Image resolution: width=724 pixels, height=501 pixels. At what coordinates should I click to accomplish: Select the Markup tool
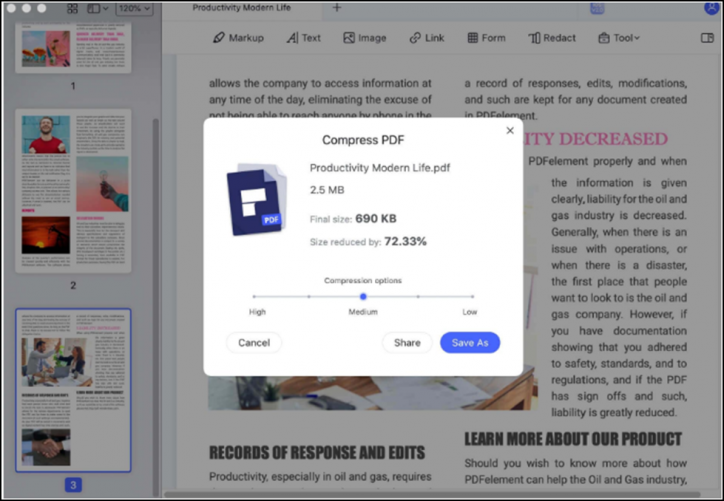pyautogui.click(x=238, y=38)
